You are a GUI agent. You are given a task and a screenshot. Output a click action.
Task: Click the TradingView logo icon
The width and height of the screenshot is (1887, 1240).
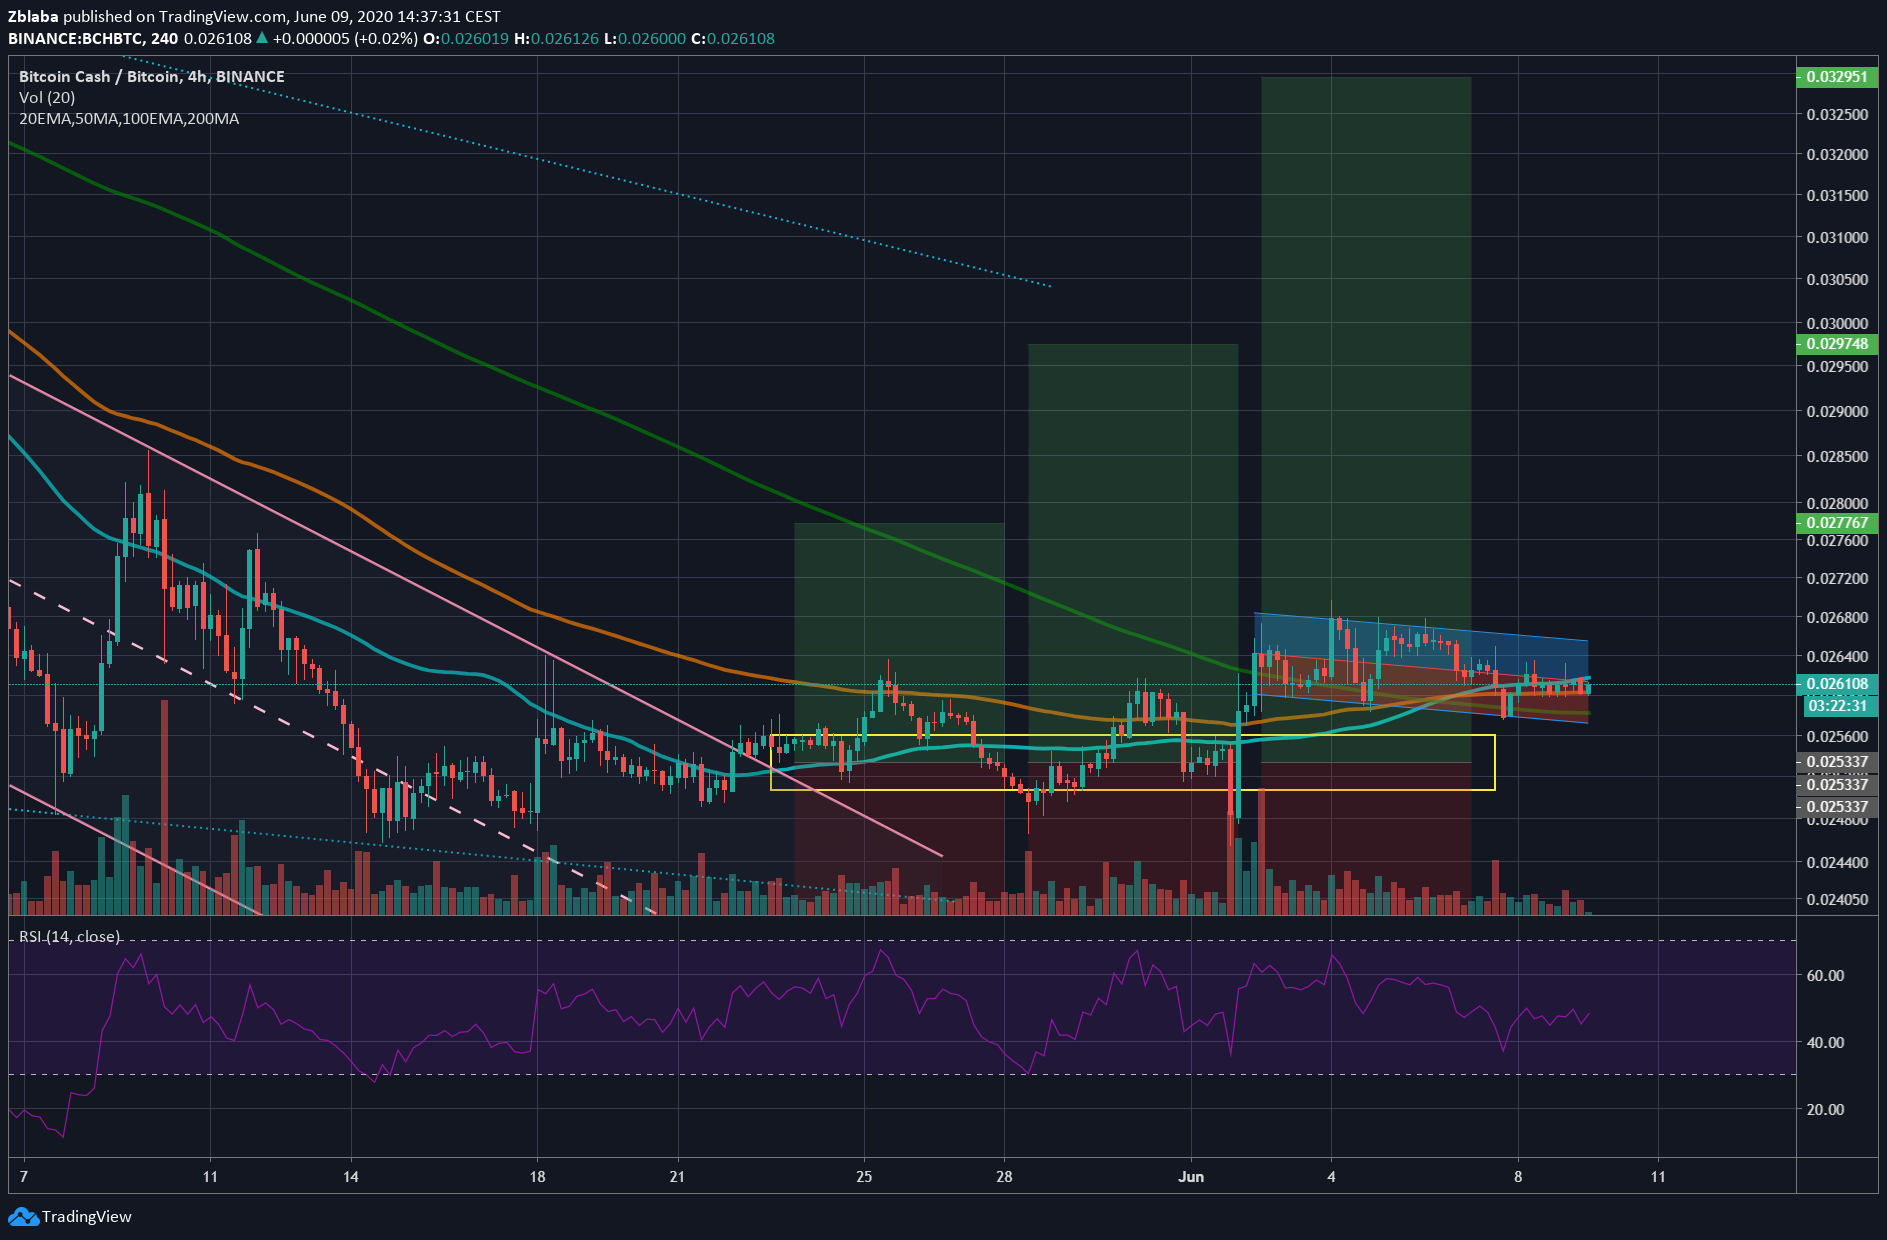23,1217
